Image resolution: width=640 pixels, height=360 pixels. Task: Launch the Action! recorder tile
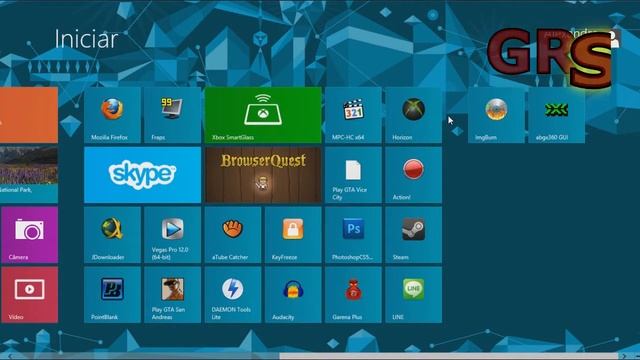pyautogui.click(x=413, y=175)
